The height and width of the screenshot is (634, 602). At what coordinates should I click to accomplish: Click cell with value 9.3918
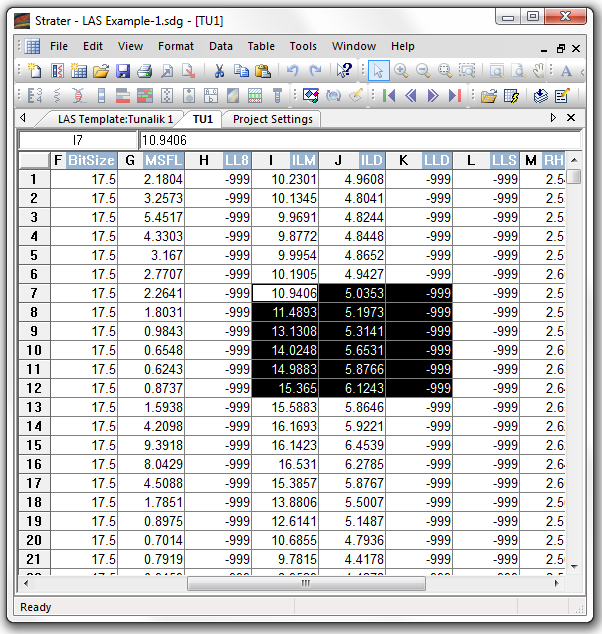[x=151, y=445]
